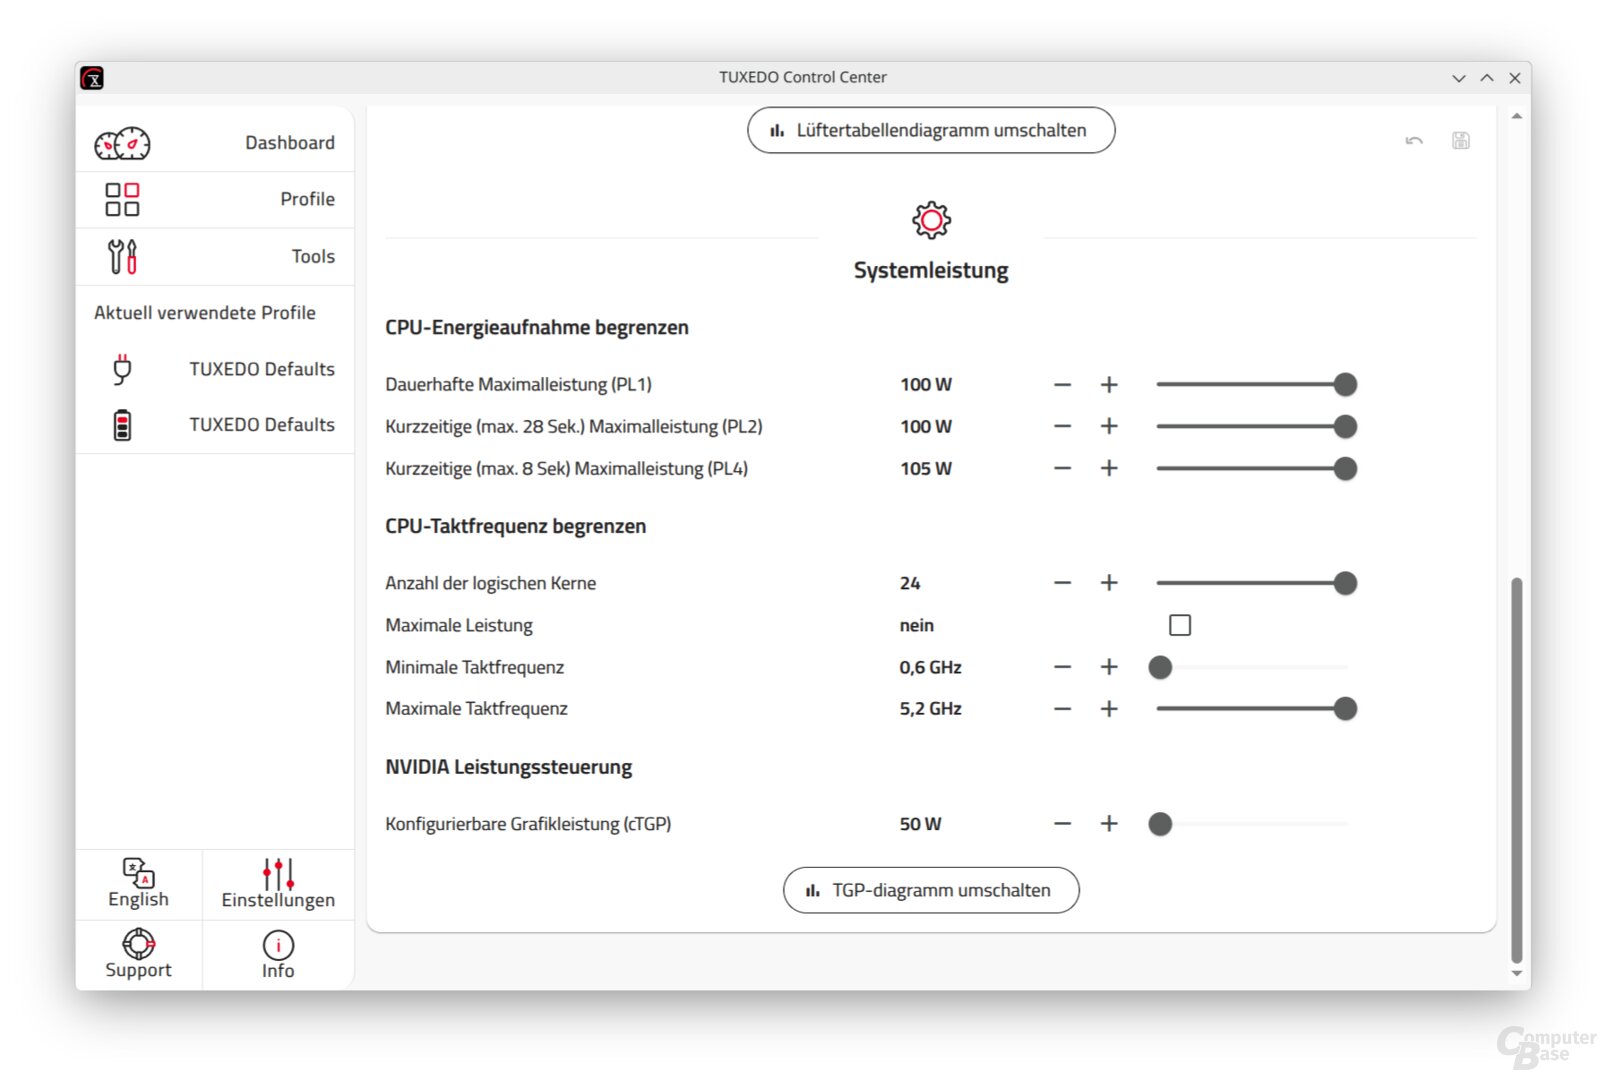
Task: Click the scrollbar up arrow
Action: (1517, 117)
